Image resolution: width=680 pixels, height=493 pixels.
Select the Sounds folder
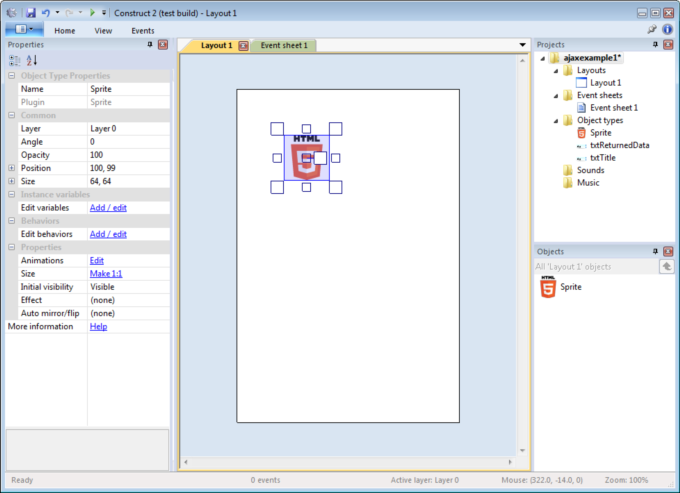[590, 170]
